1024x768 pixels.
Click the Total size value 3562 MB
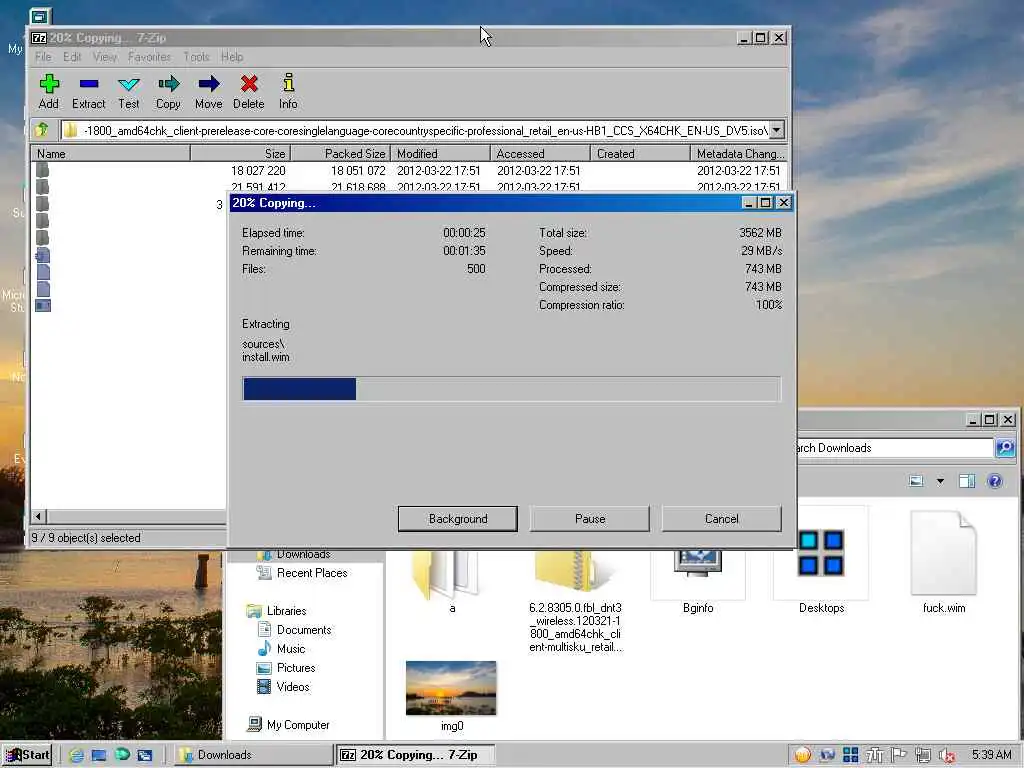(760, 232)
